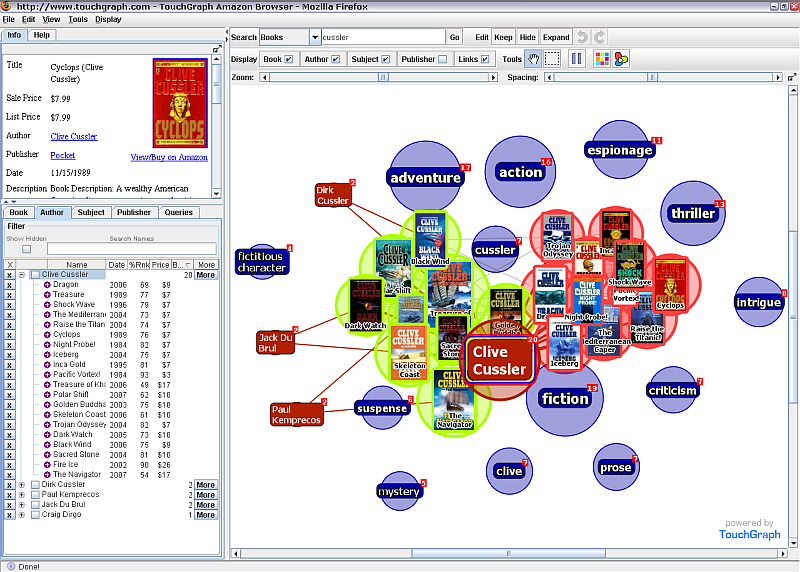Click the colored clusters tool icon
Viewport: 800px width, 572px height.
[621, 59]
